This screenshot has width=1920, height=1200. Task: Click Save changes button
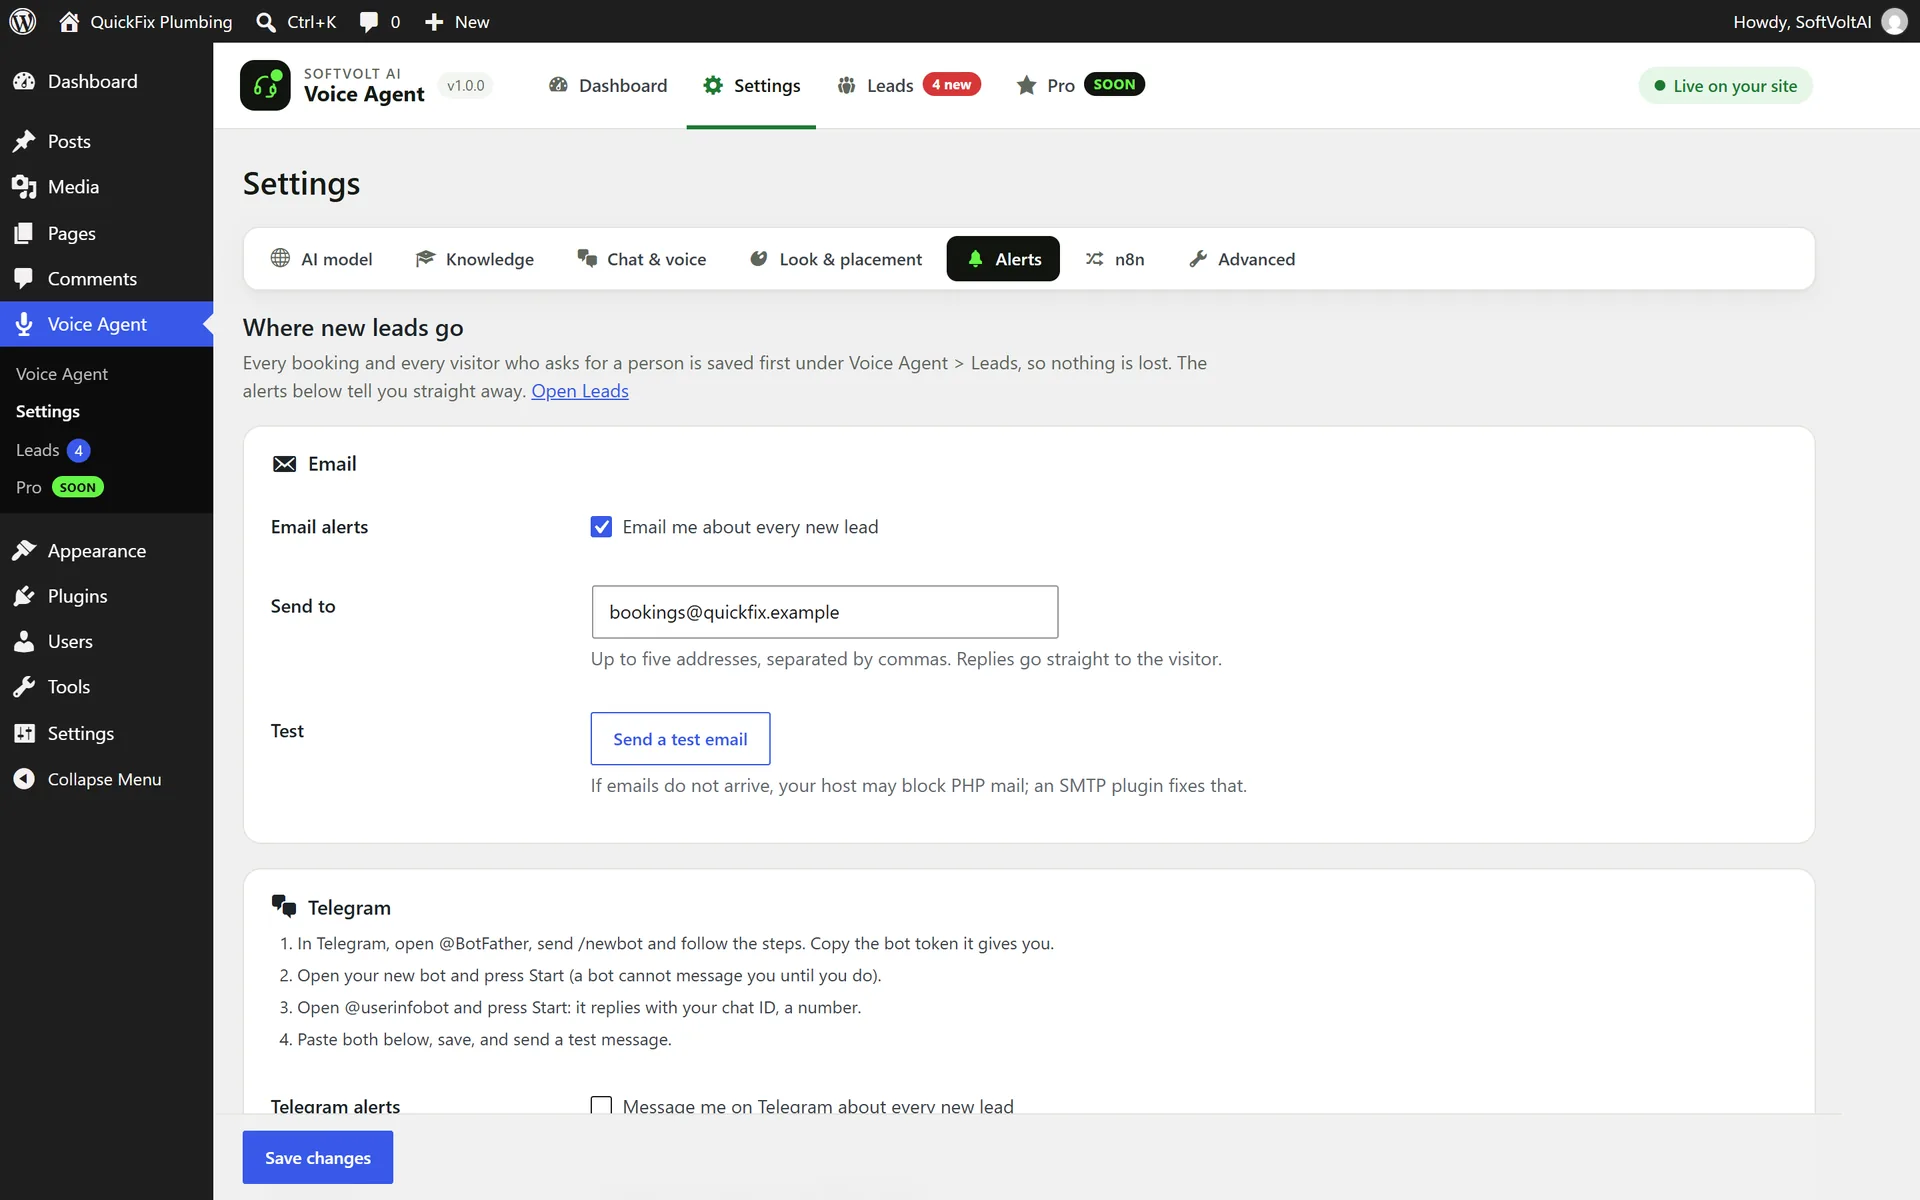coord(318,1157)
